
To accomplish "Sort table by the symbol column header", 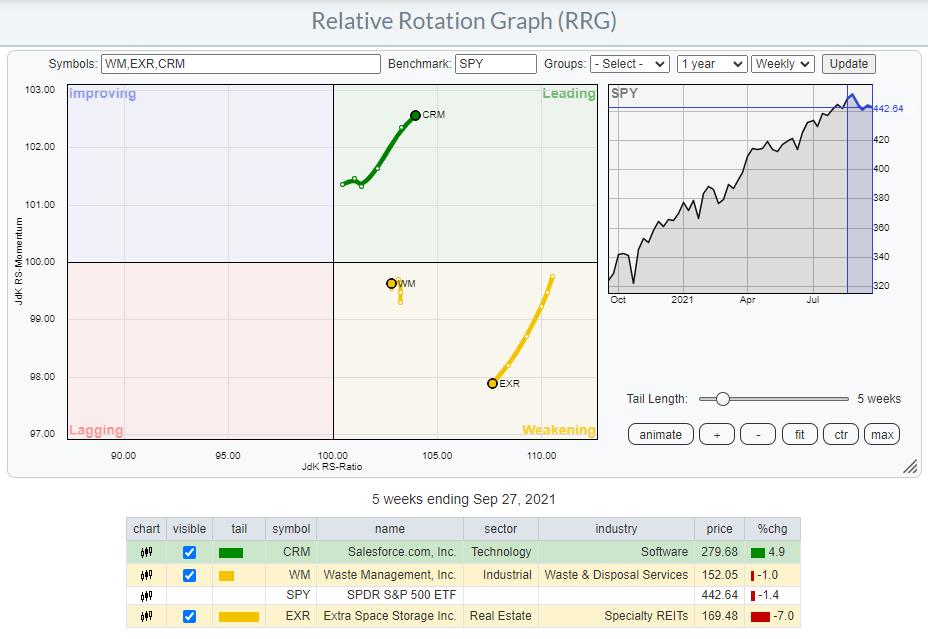I will tap(291, 529).
